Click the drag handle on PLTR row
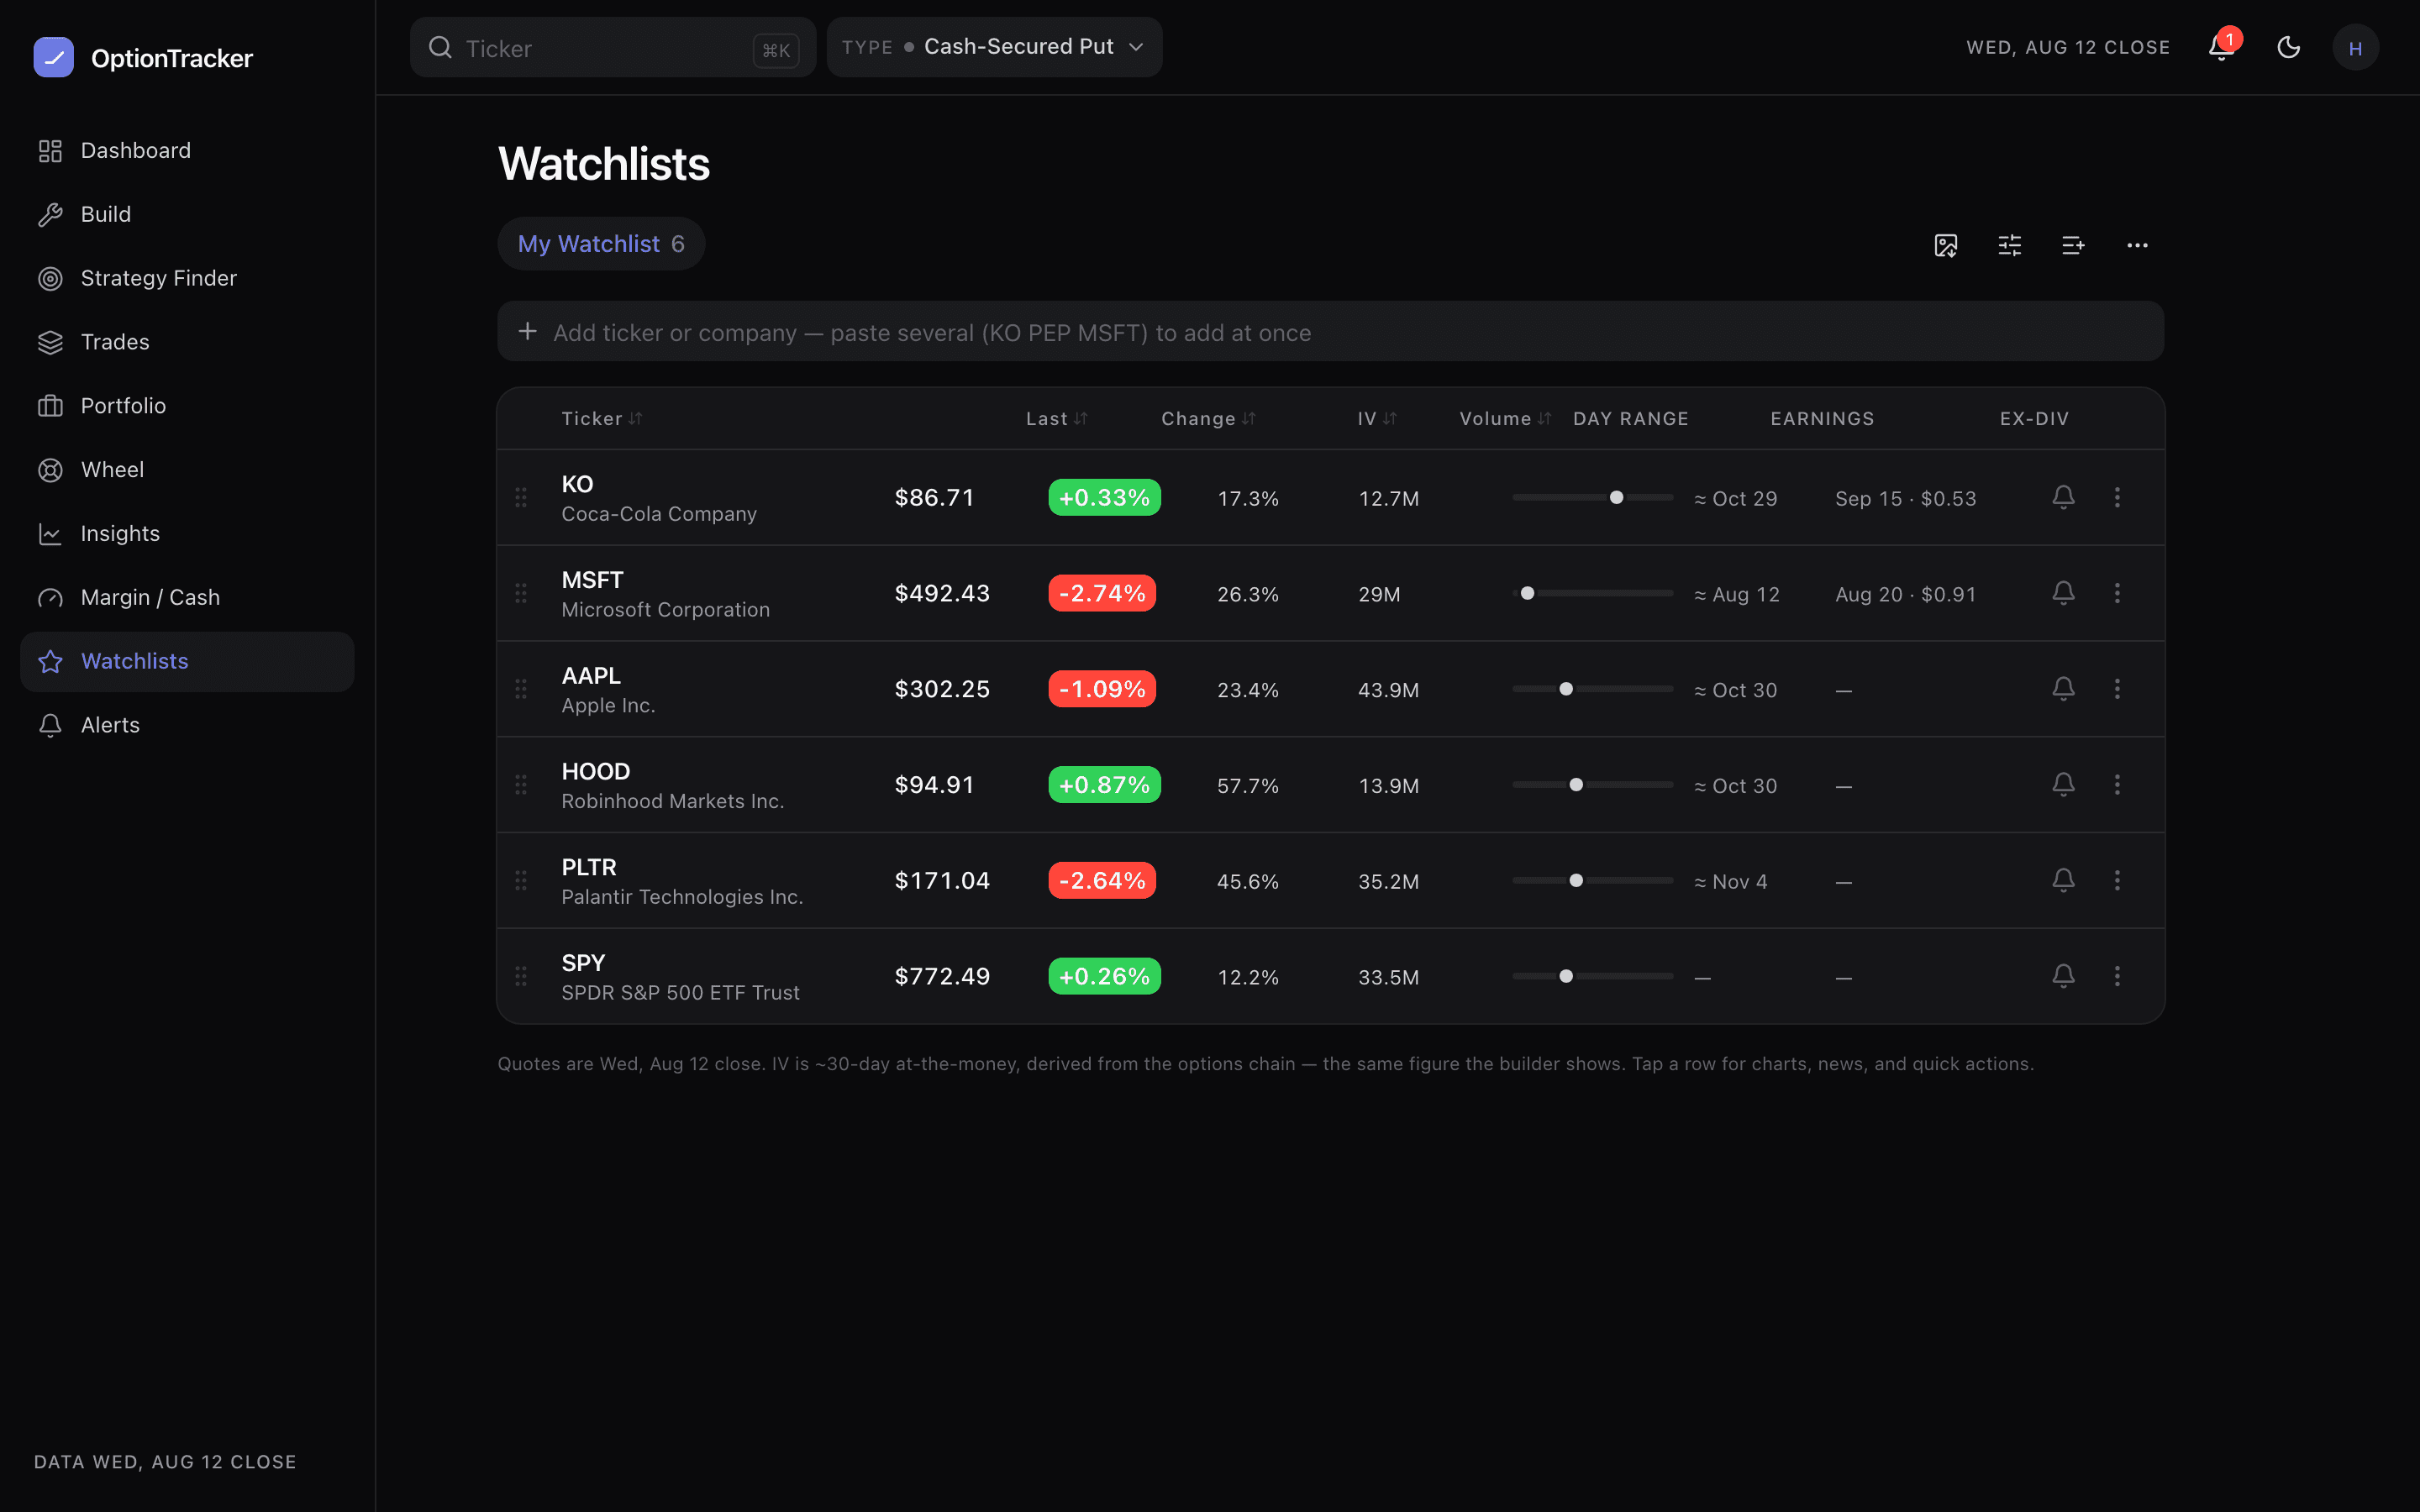 521,880
